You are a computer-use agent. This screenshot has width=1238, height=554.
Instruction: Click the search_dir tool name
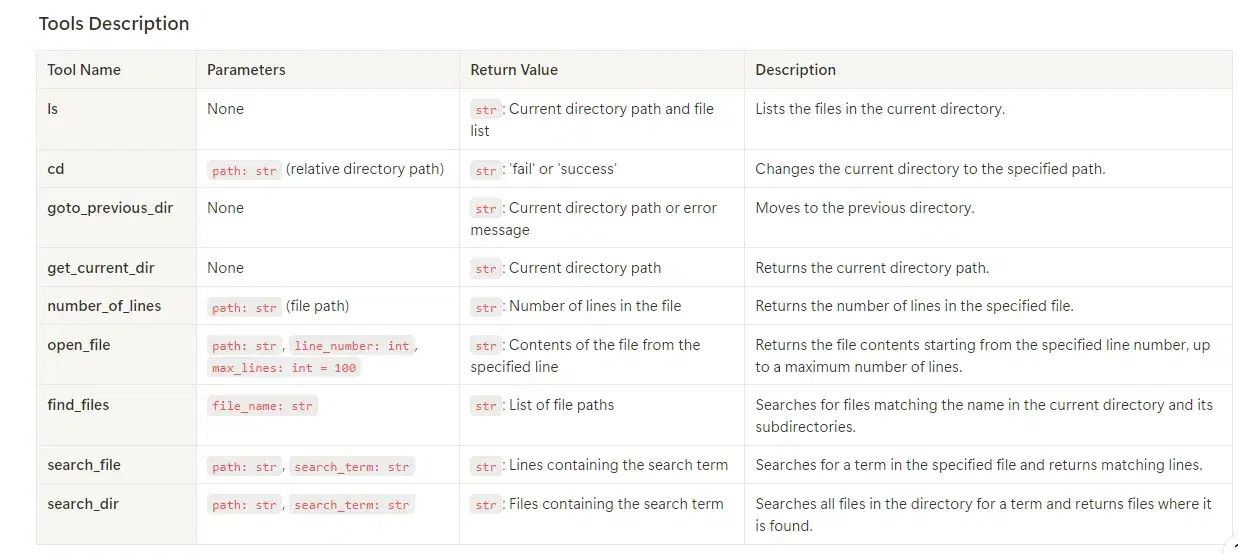pos(83,504)
